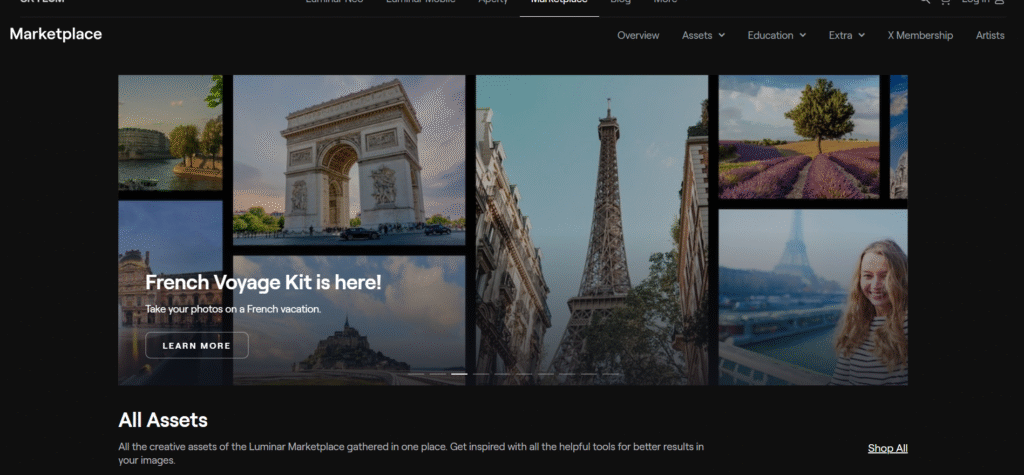Click the riverside trees photo
Image resolution: width=1024 pixels, height=475 pixels.
click(x=170, y=133)
